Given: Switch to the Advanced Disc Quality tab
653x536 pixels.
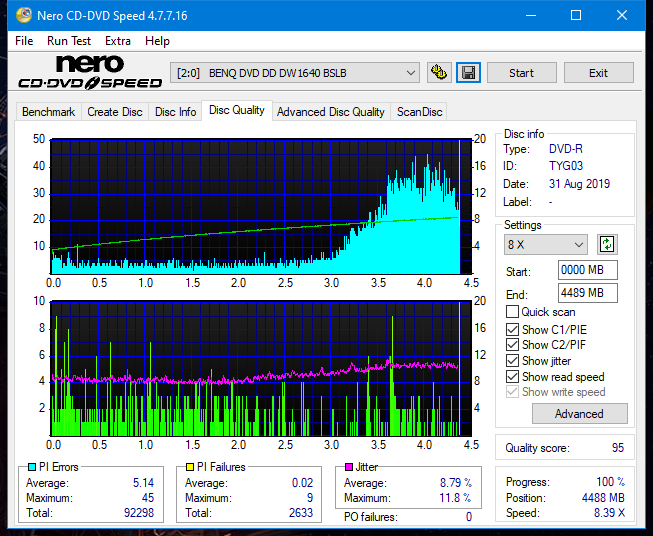Looking at the screenshot, I should (x=331, y=112).
